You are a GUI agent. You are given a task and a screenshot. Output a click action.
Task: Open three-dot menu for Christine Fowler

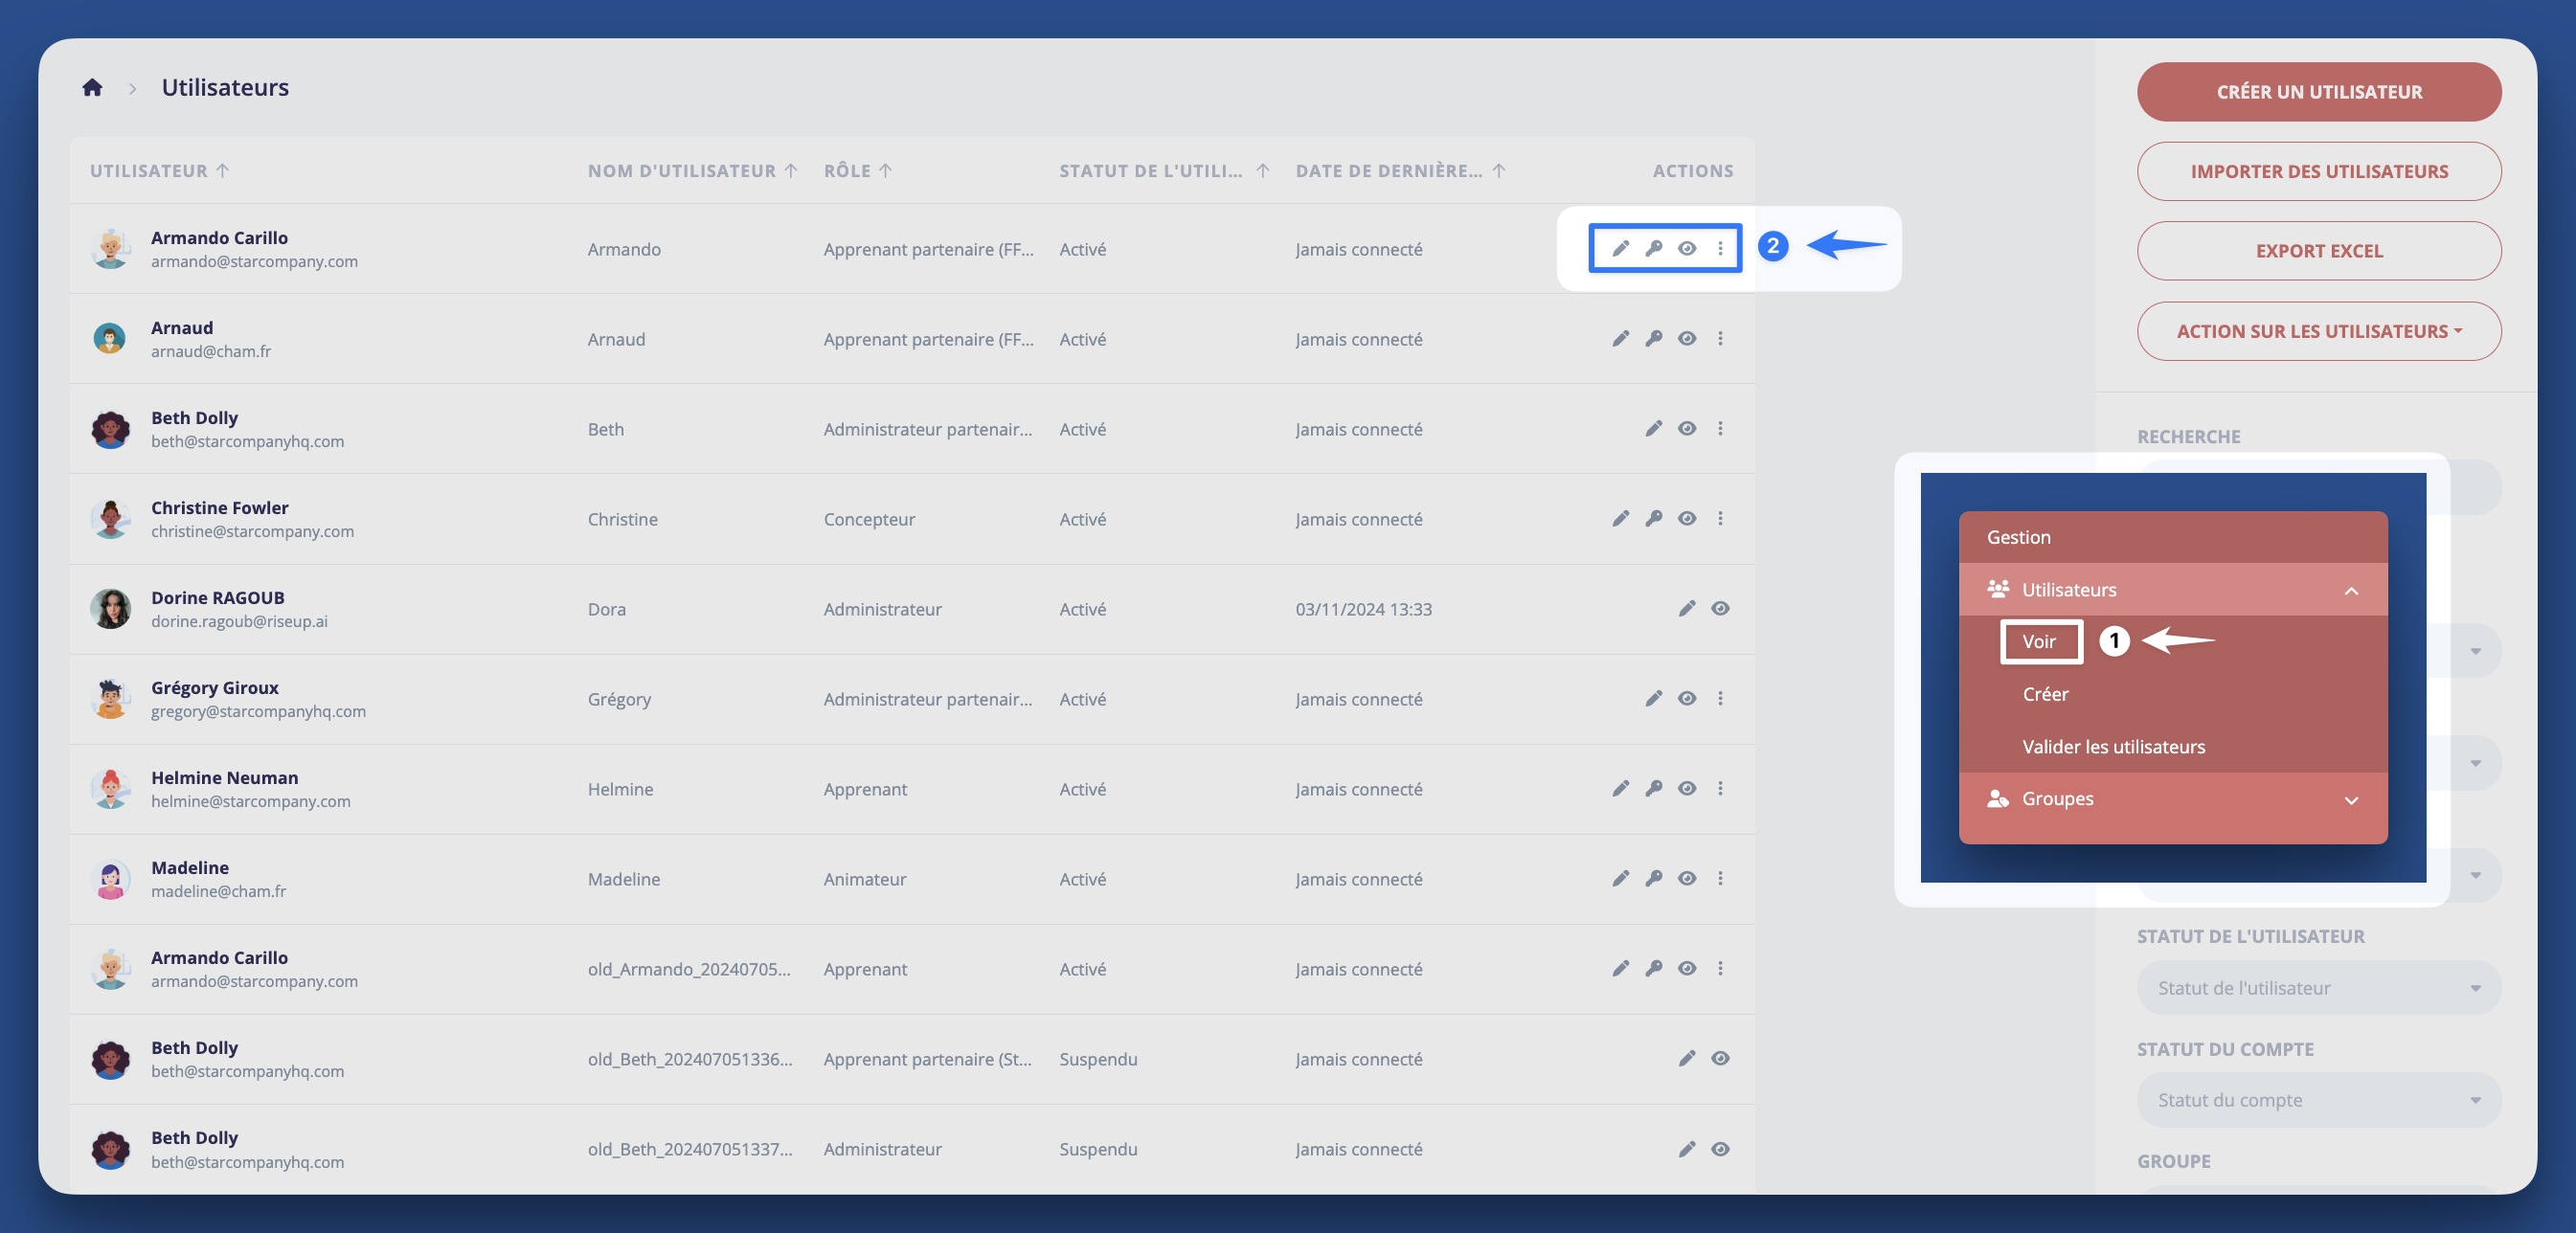coord(1720,519)
